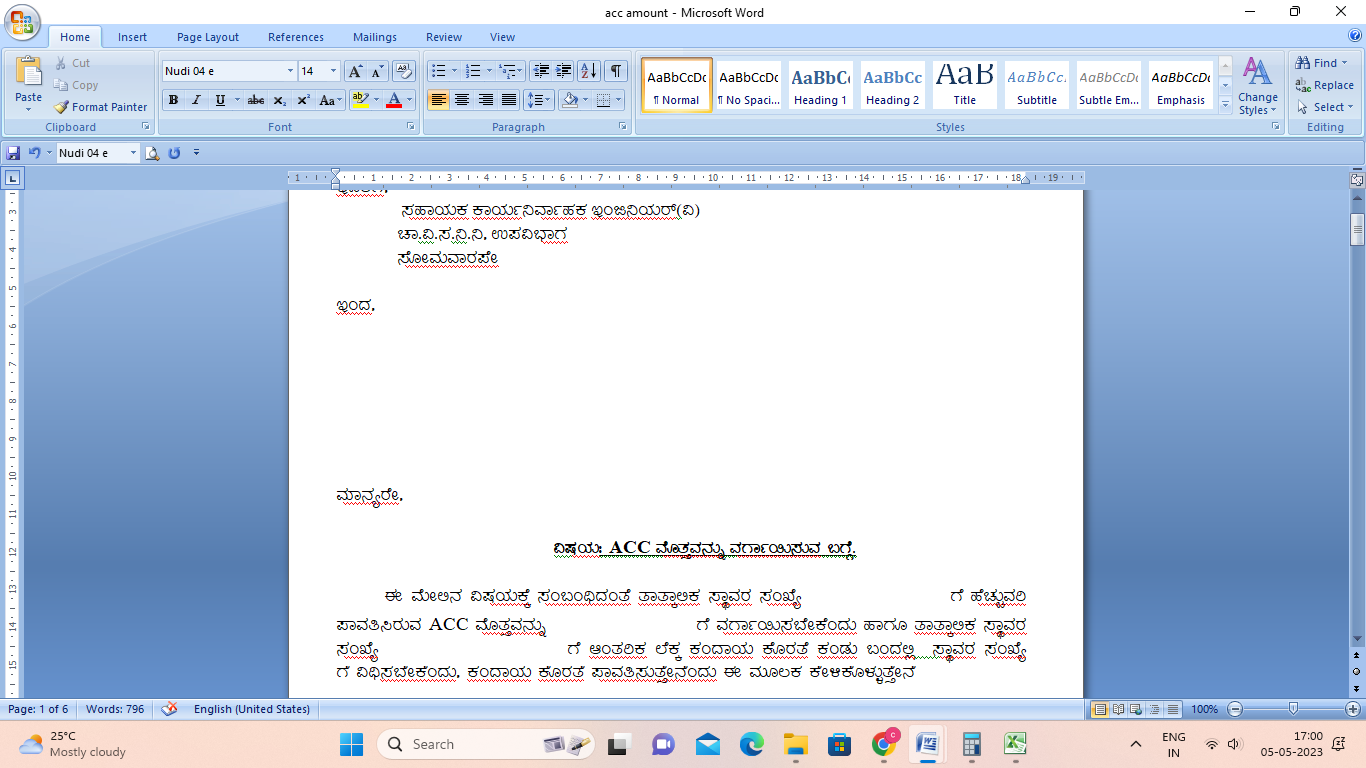
Task: Click the text highlight color button
Action: click(x=361, y=100)
